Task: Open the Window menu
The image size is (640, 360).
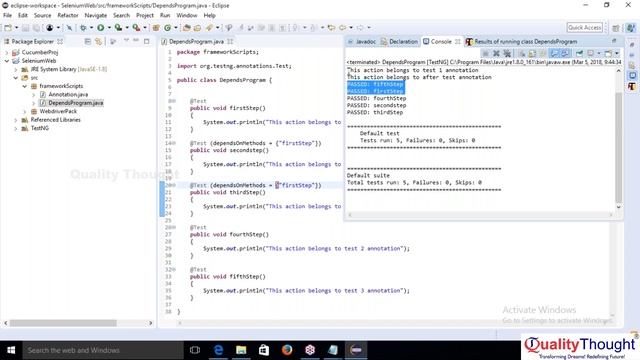Action: pos(187,15)
